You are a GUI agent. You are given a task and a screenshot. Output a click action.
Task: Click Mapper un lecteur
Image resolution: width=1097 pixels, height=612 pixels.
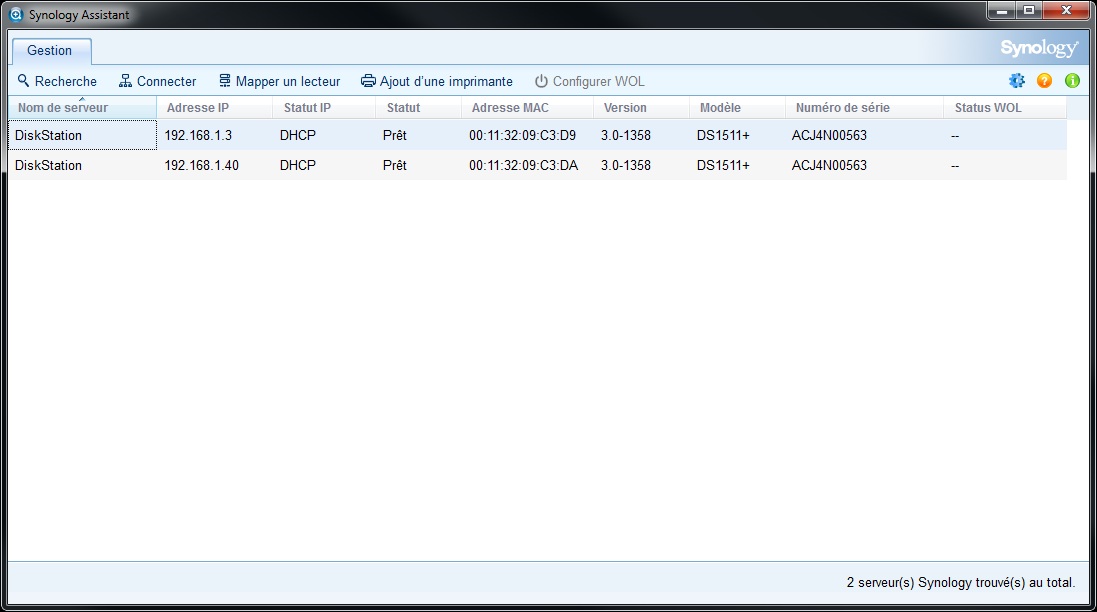click(x=279, y=81)
